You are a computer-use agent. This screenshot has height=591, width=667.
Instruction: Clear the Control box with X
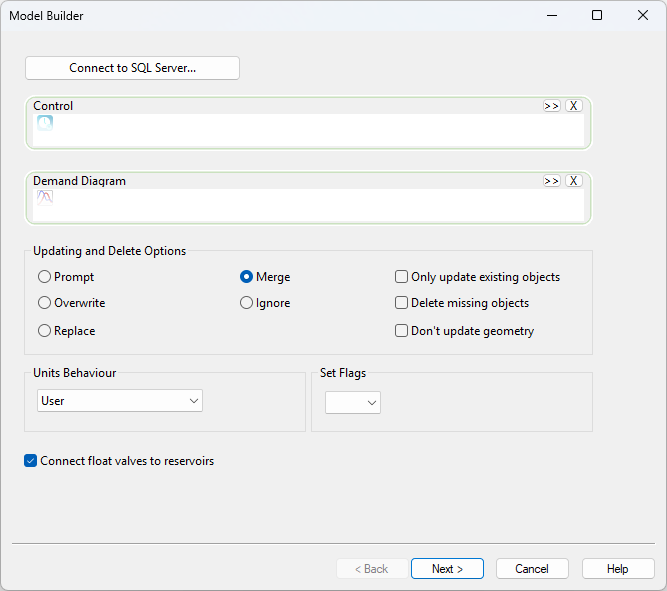(573, 106)
